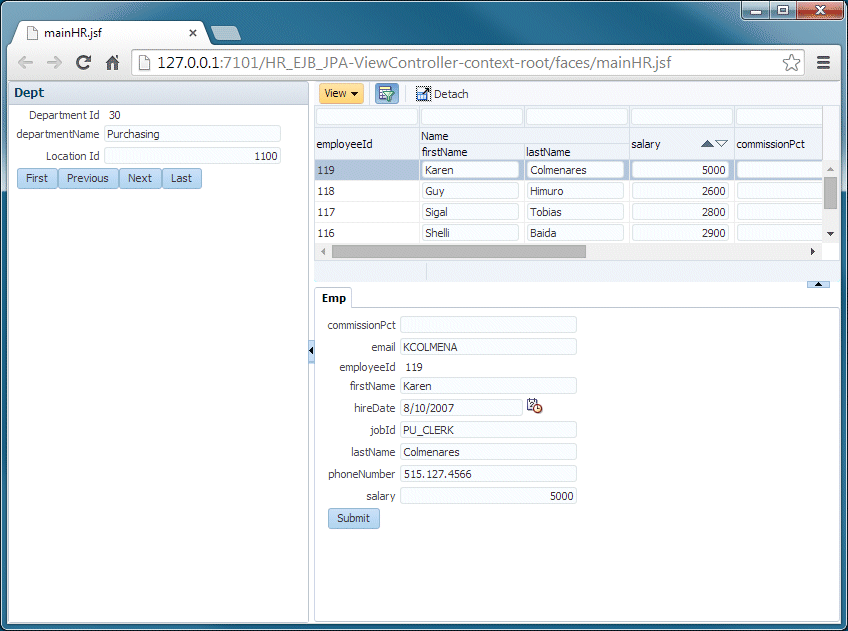Focus the Emp commissionPct field
848x631 pixels.
coord(488,325)
